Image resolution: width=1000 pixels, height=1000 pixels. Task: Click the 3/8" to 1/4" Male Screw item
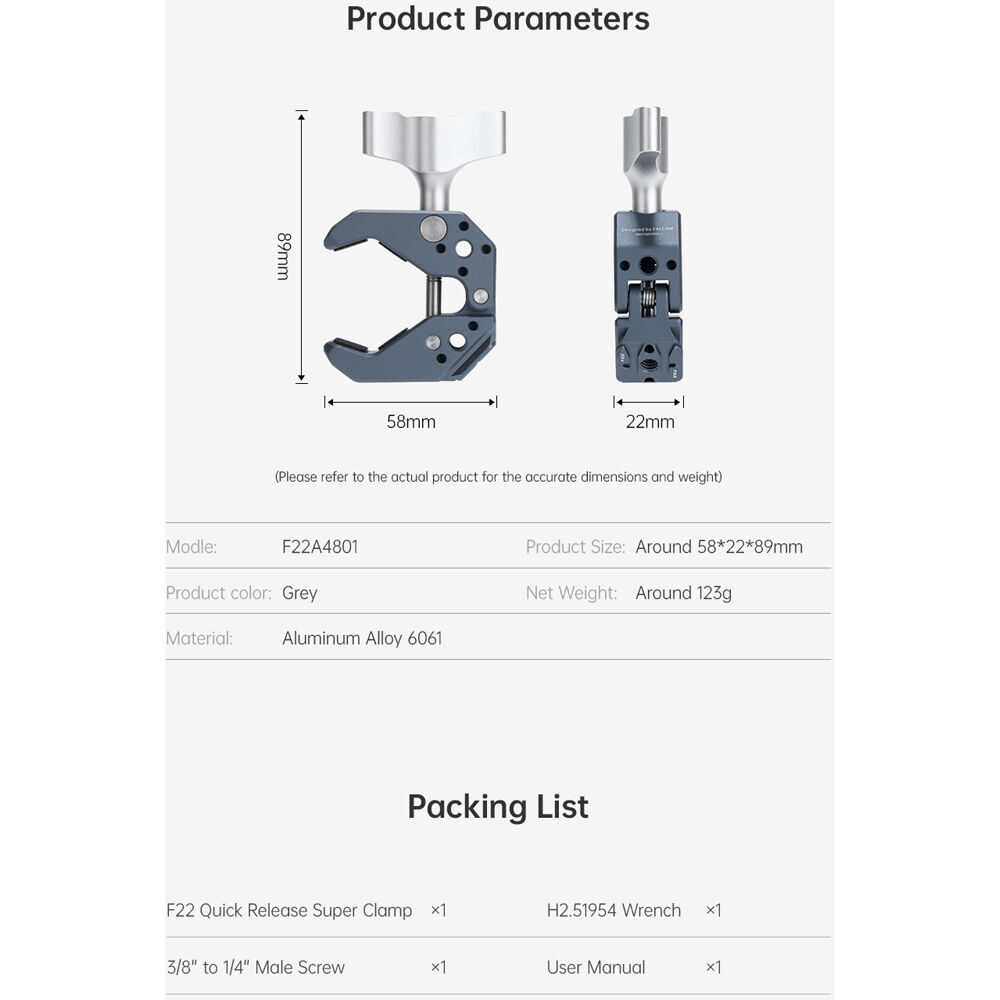tap(256, 967)
